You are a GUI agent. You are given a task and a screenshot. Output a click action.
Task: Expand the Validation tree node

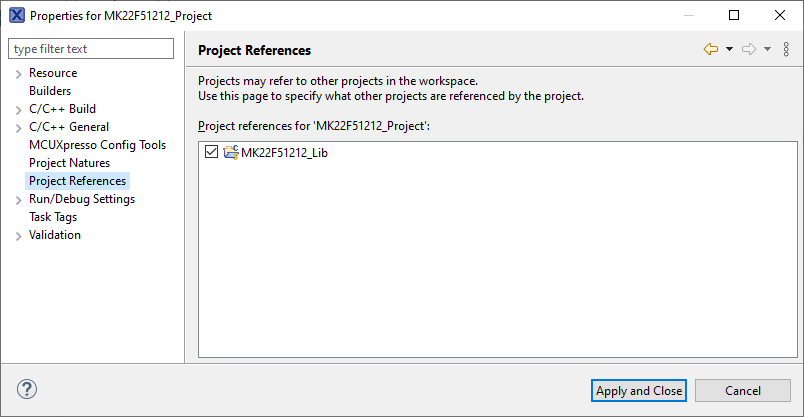coord(18,236)
